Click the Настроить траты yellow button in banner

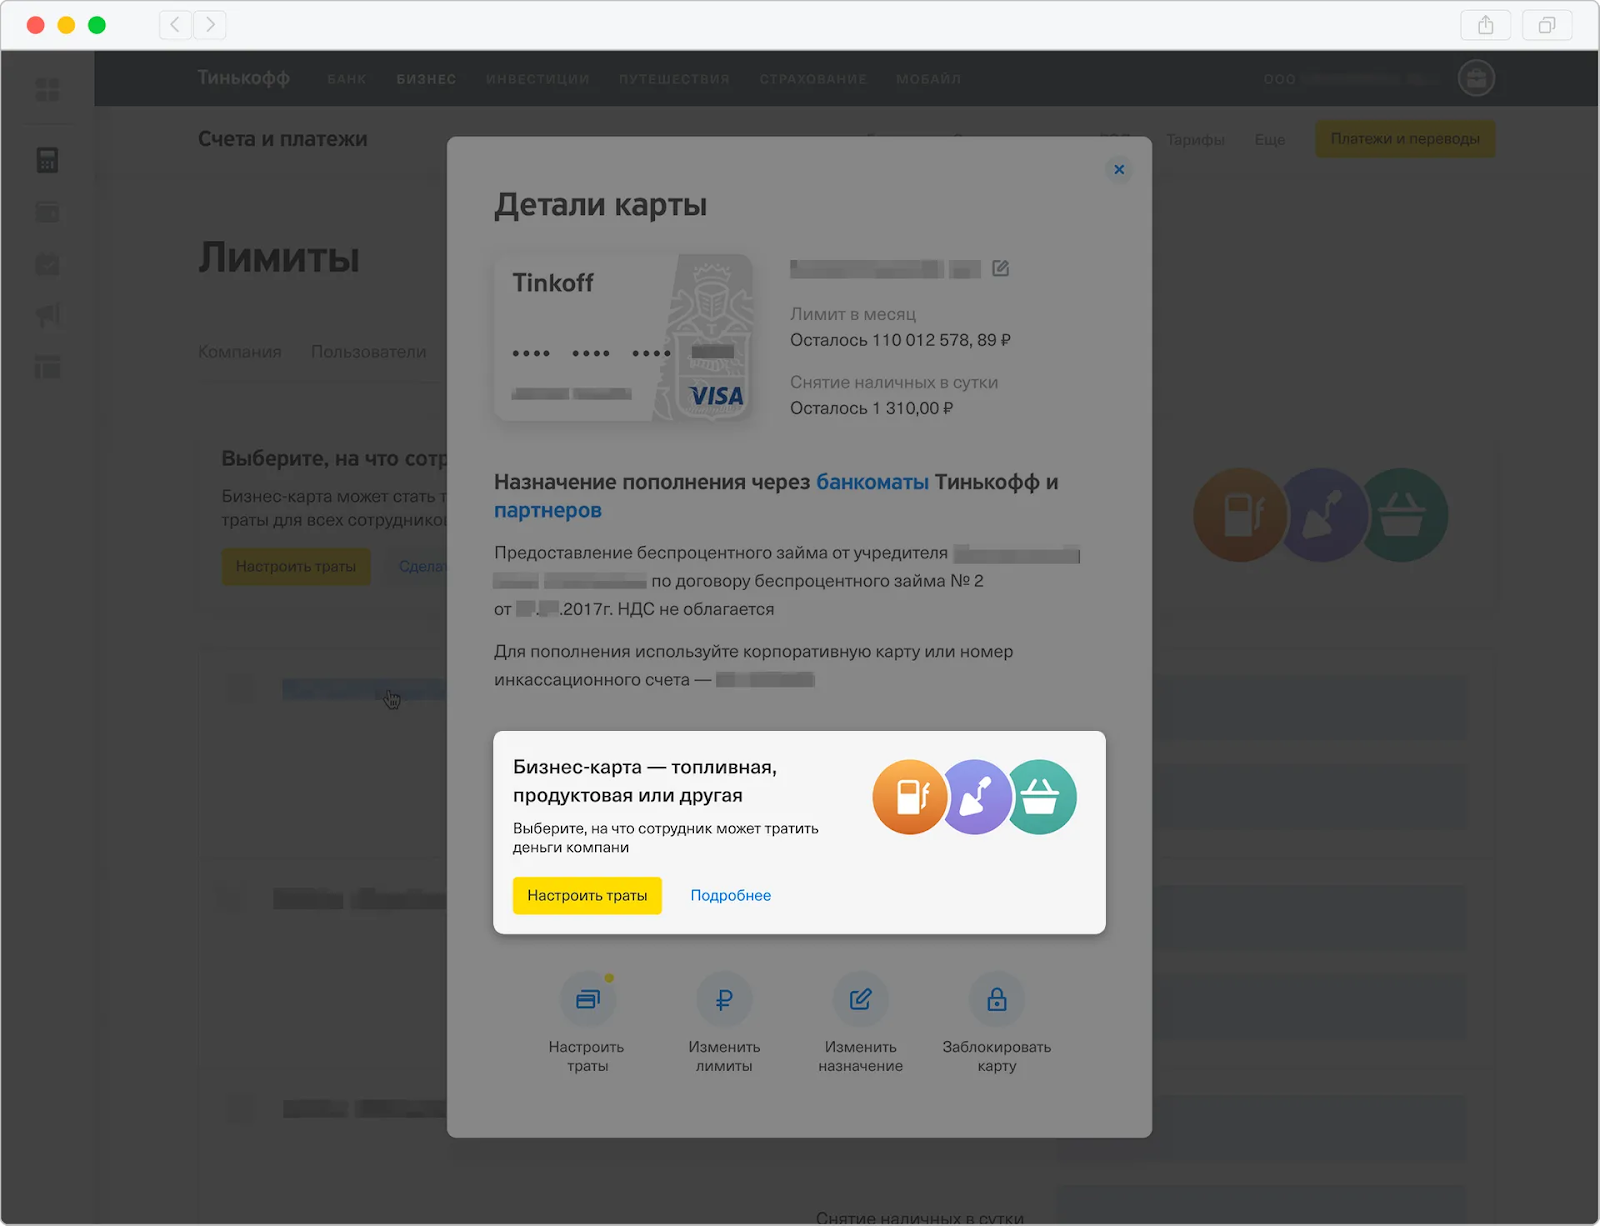coord(587,895)
